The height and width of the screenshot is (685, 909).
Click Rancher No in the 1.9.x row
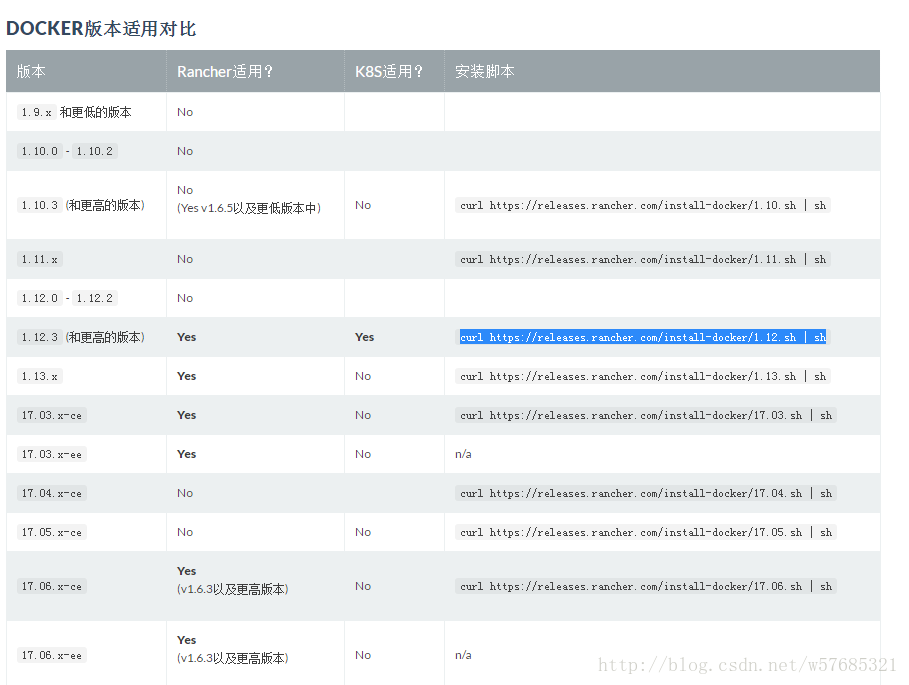click(185, 112)
